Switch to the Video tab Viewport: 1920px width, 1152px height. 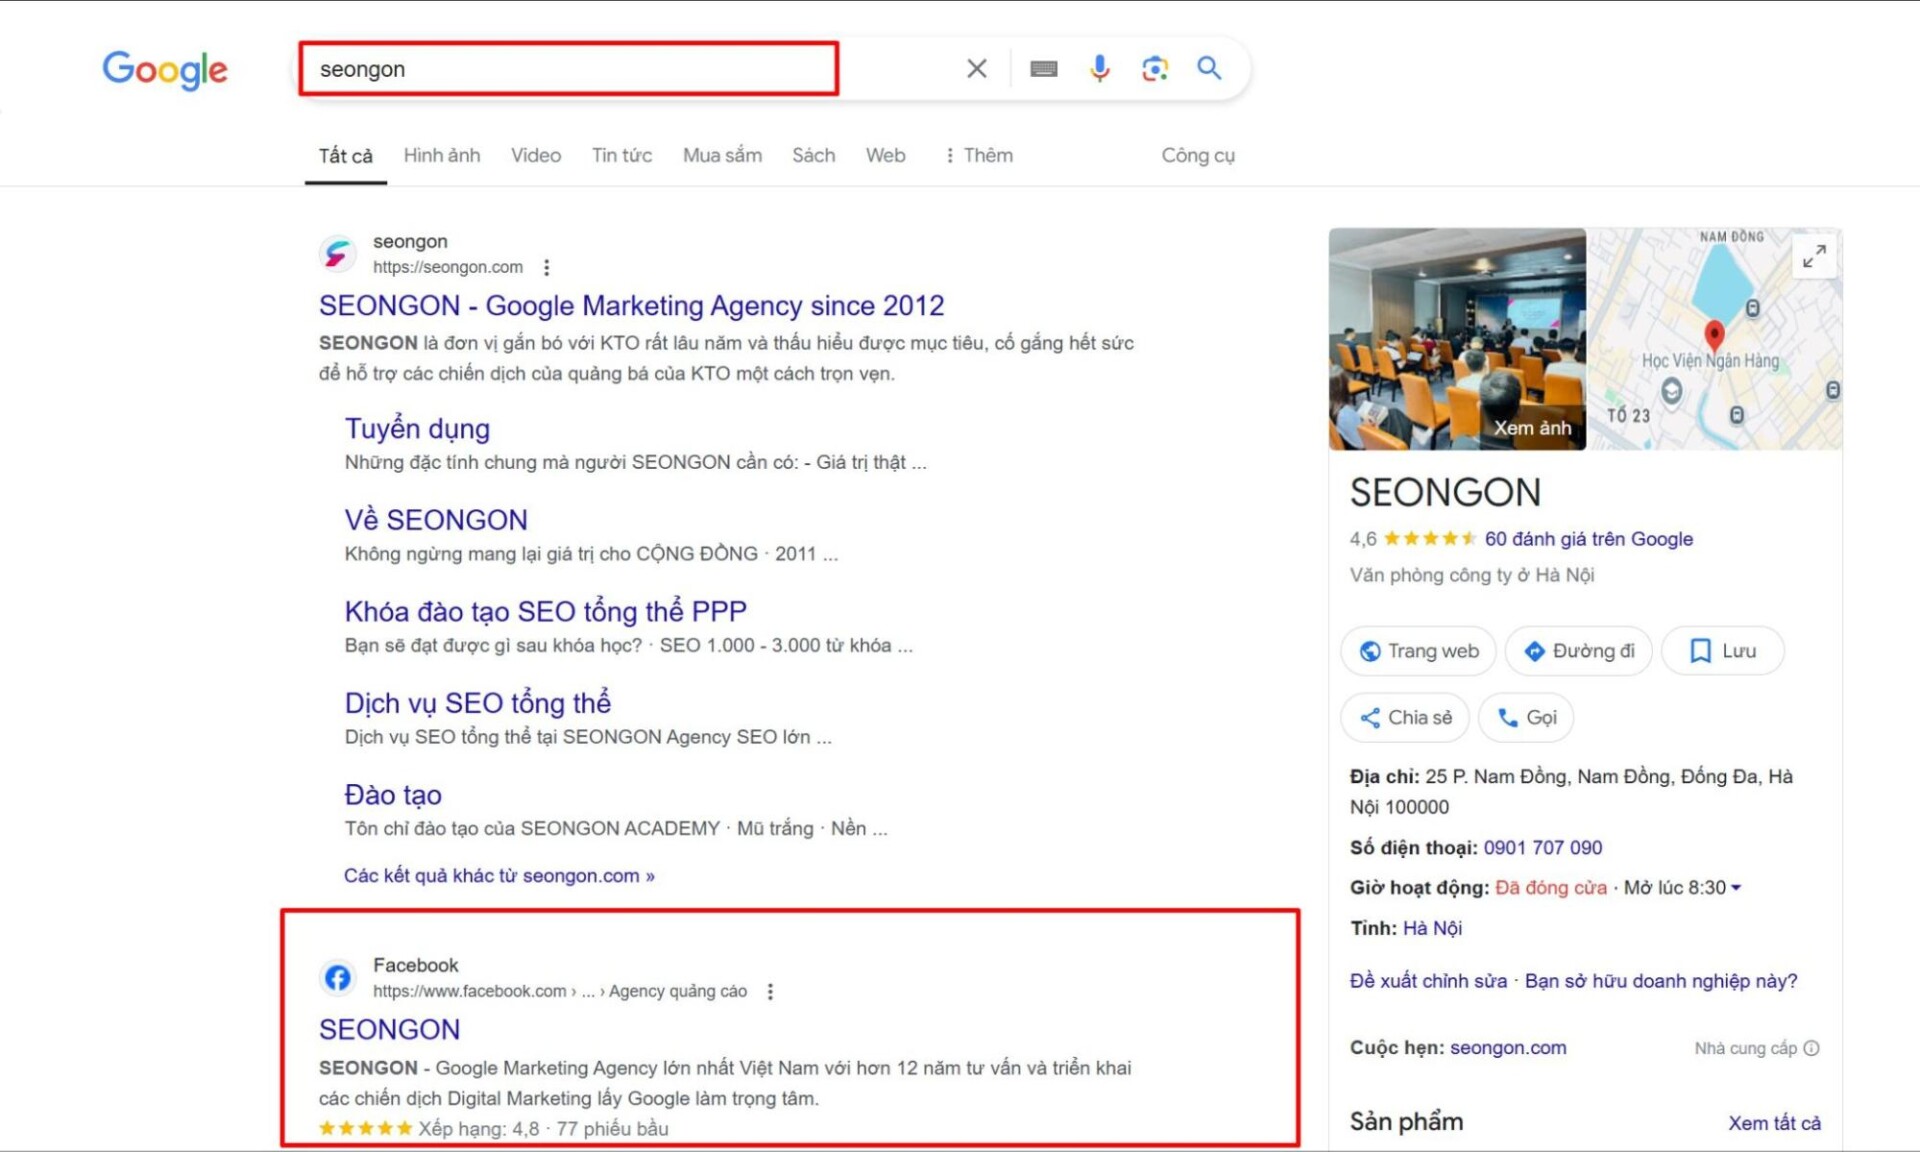coord(536,155)
